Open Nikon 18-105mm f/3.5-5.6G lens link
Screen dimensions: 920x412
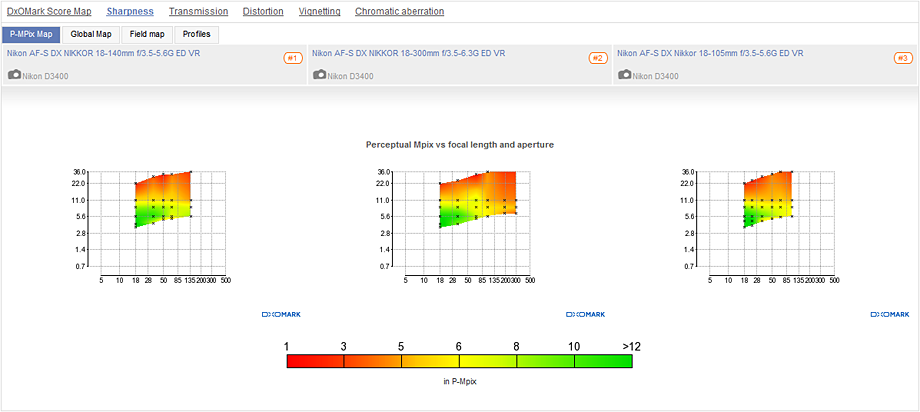point(711,53)
